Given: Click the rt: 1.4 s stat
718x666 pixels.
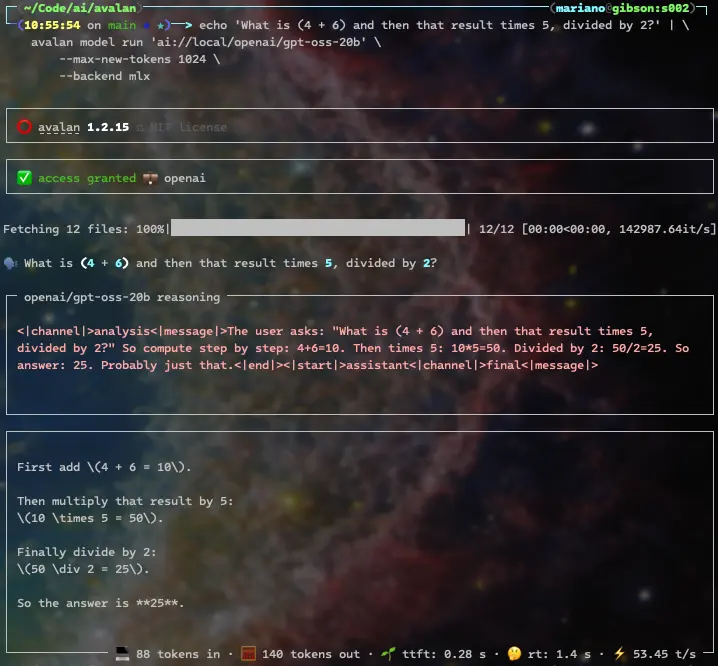Looking at the screenshot, I should [559, 654].
